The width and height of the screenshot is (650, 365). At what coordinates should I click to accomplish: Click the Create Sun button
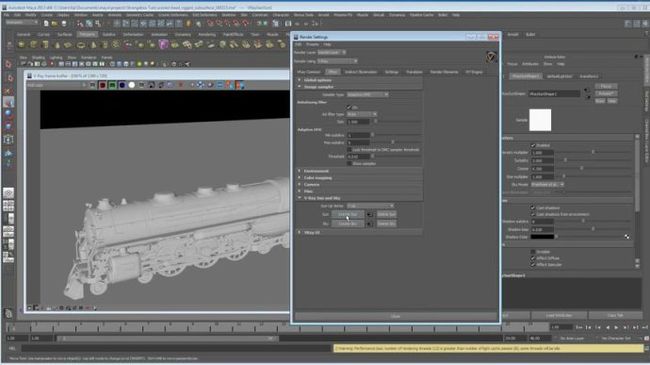pyautogui.click(x=348, y=214)
